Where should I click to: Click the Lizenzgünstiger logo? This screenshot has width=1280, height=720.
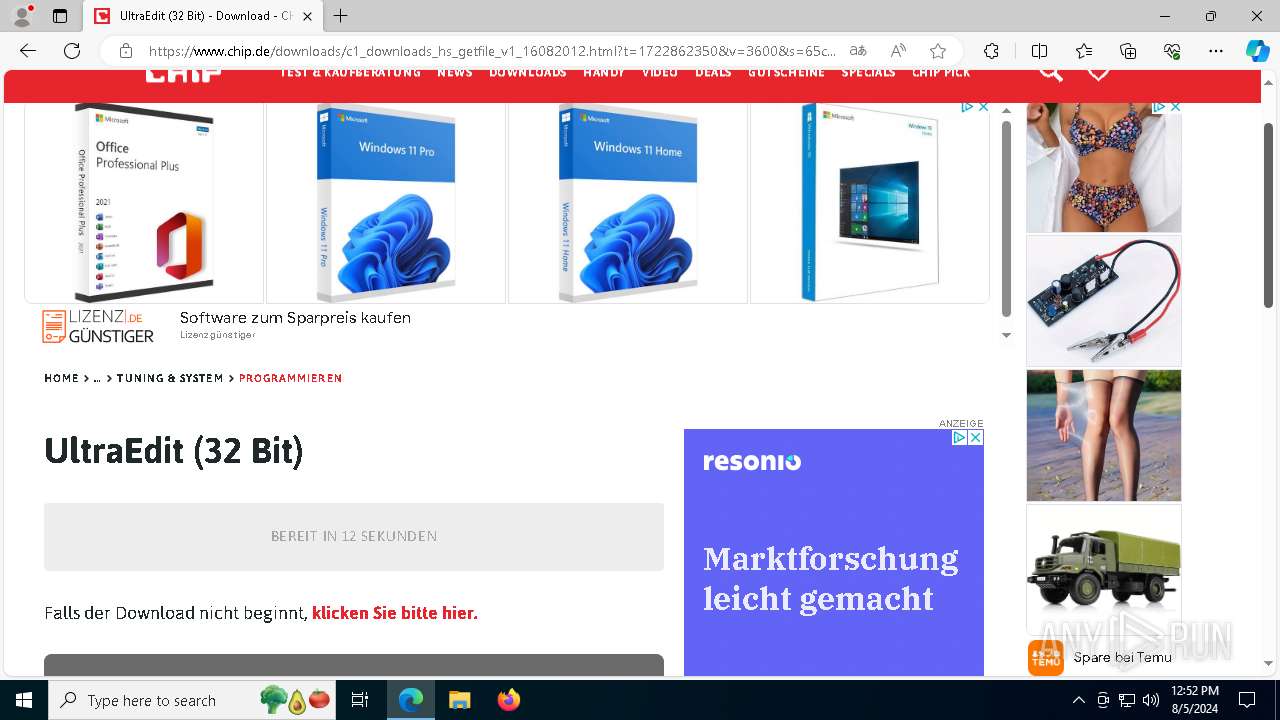[x=98, y=327]
